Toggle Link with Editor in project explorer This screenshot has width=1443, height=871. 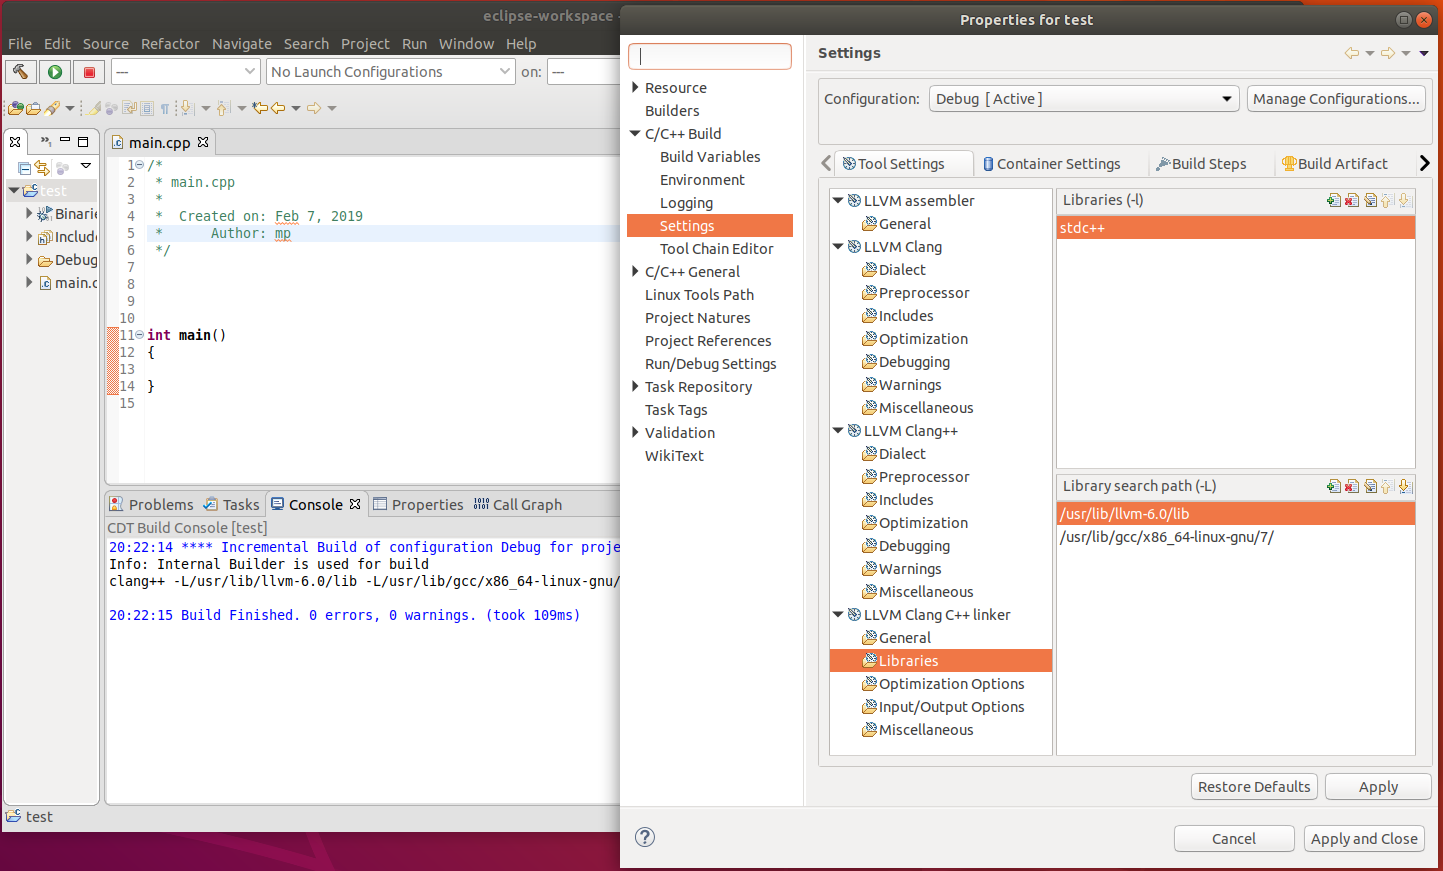pyautogui.click(x=42, y=168)
